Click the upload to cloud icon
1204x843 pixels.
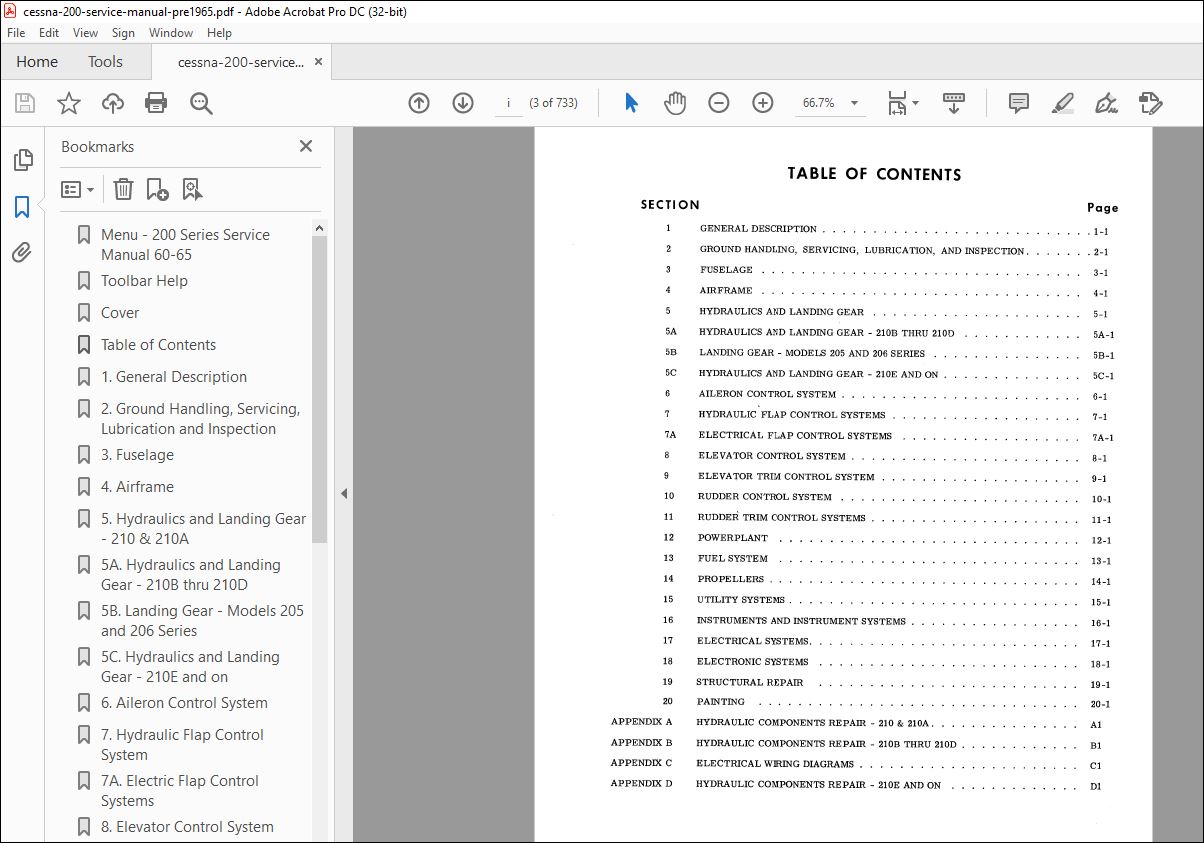pos(113,103)
